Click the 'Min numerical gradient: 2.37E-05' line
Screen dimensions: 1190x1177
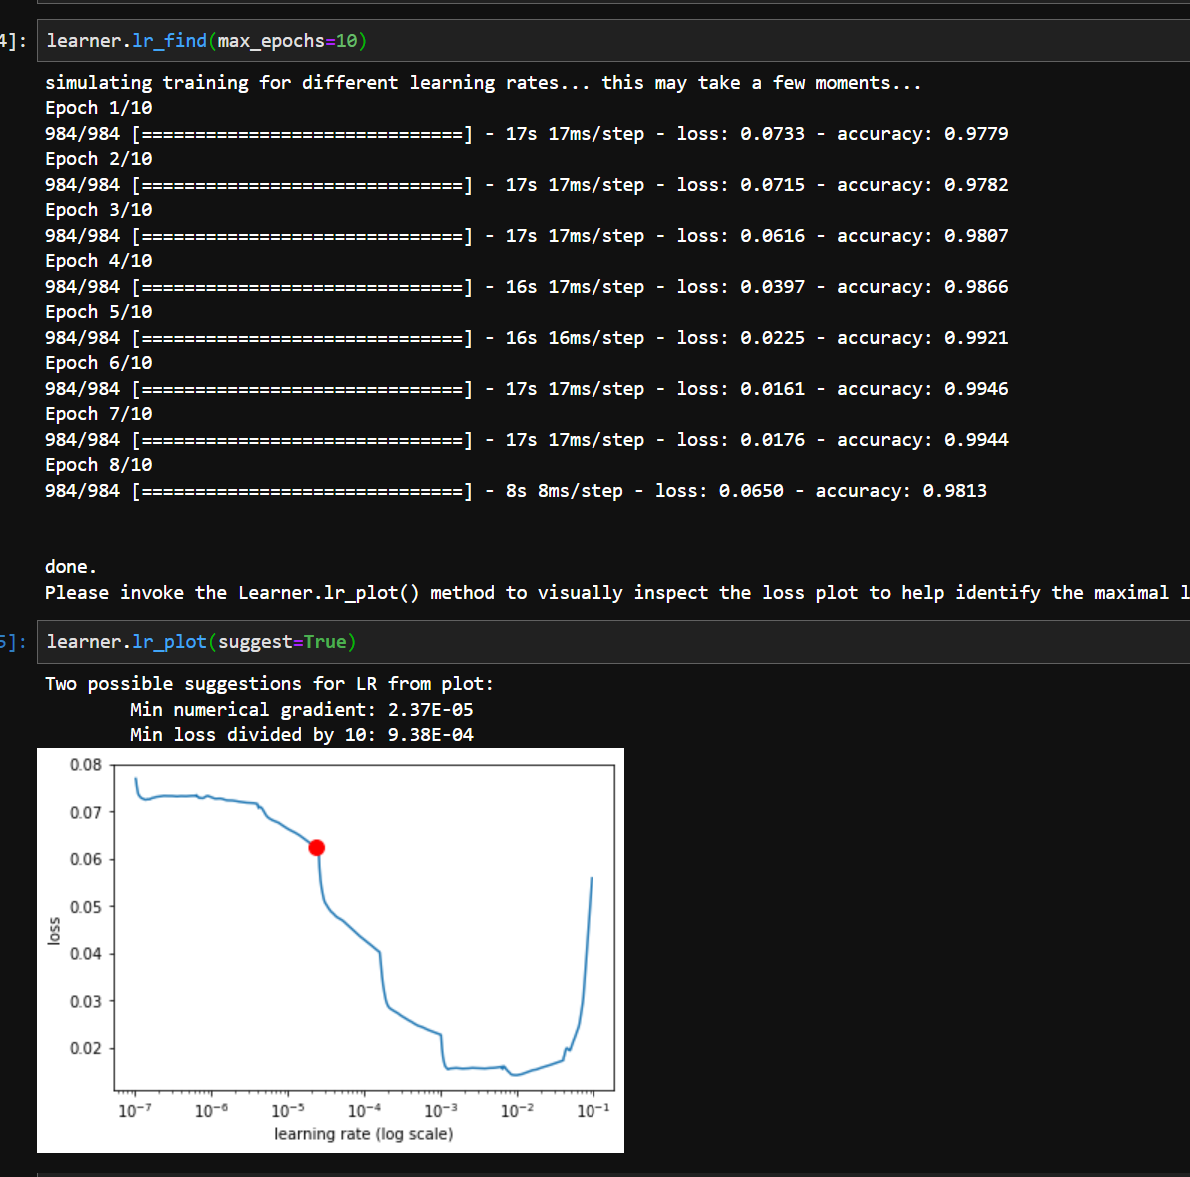[301, 710]
